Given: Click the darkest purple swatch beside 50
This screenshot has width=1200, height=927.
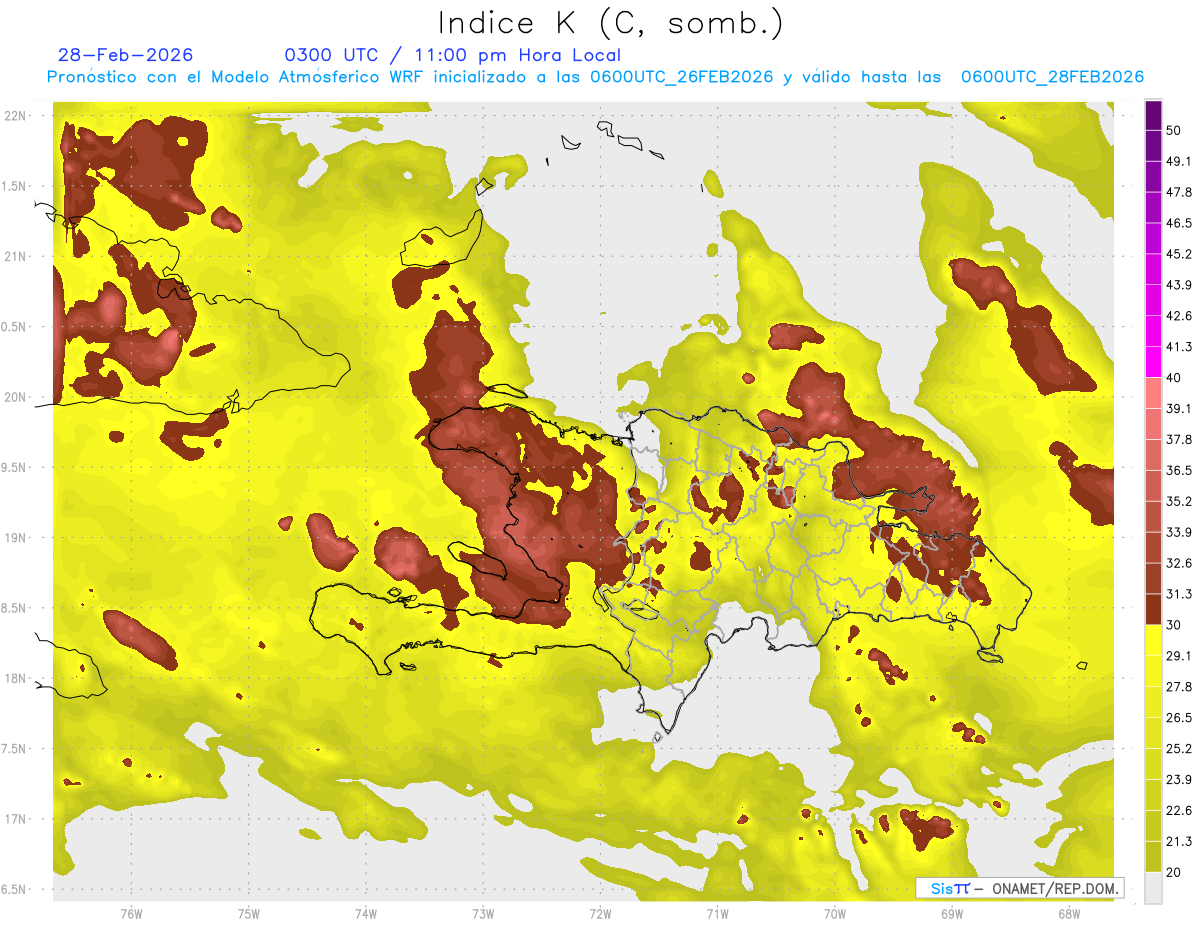Looking at the screenshot, I should (x=1153, y=116).
